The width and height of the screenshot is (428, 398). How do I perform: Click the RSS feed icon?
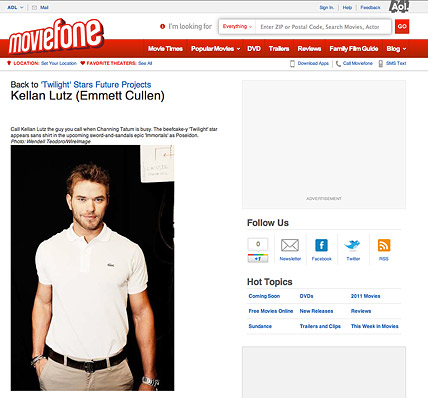click(x=384, y=245)
